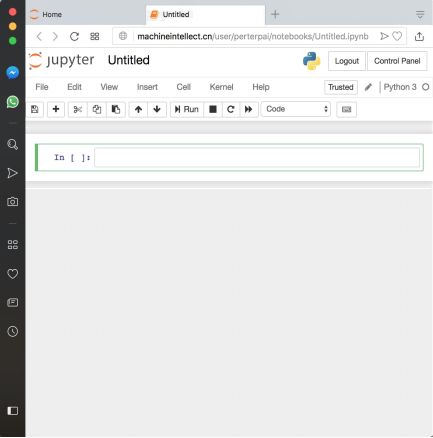433x438 pixels.
Task: Open the Help menu
Action: tap(261, 87)
